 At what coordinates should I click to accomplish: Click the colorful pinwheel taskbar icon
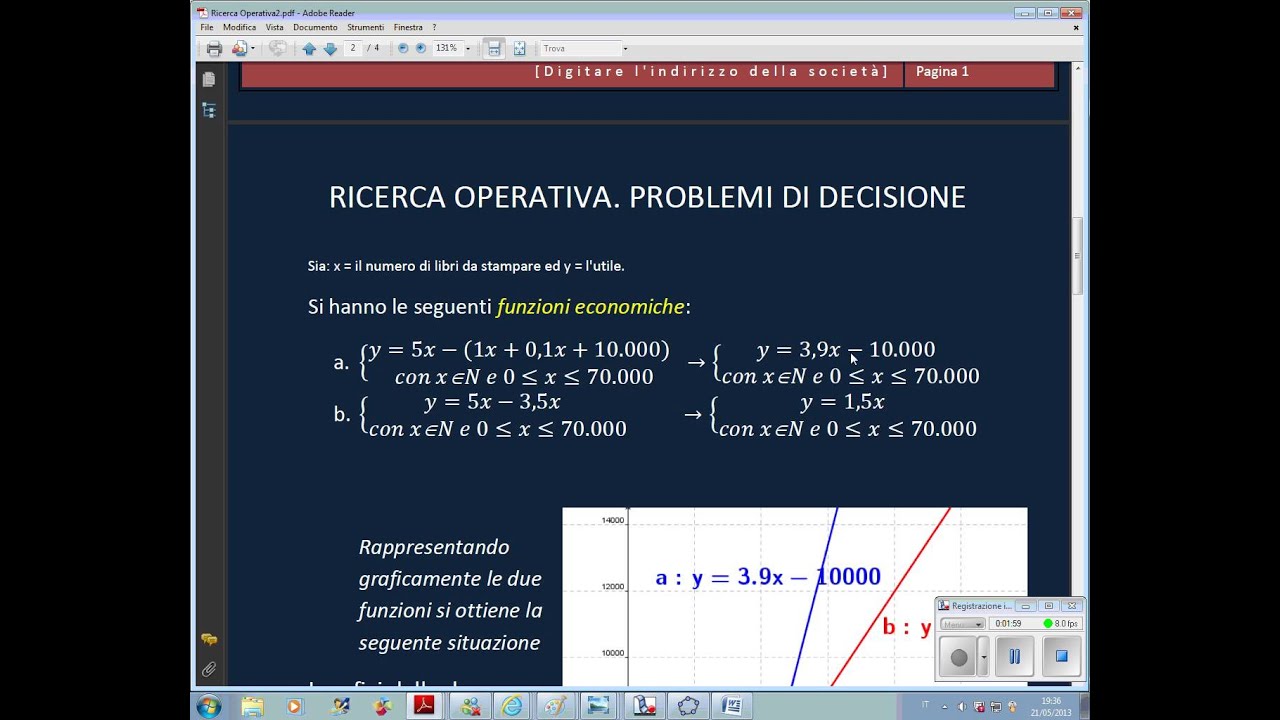(382, 706)
